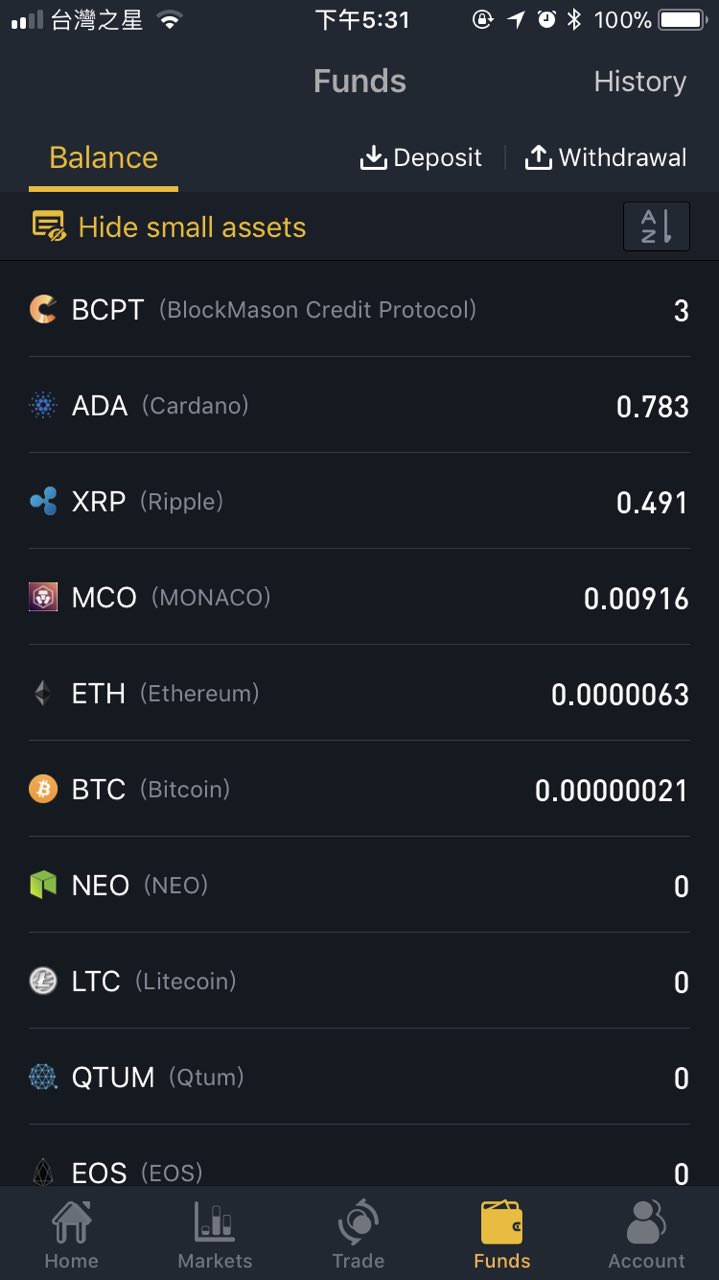Viewport: 719px width, 1280px height.
Task: Go to the Trade screen
Action: tap(358, 1223)
